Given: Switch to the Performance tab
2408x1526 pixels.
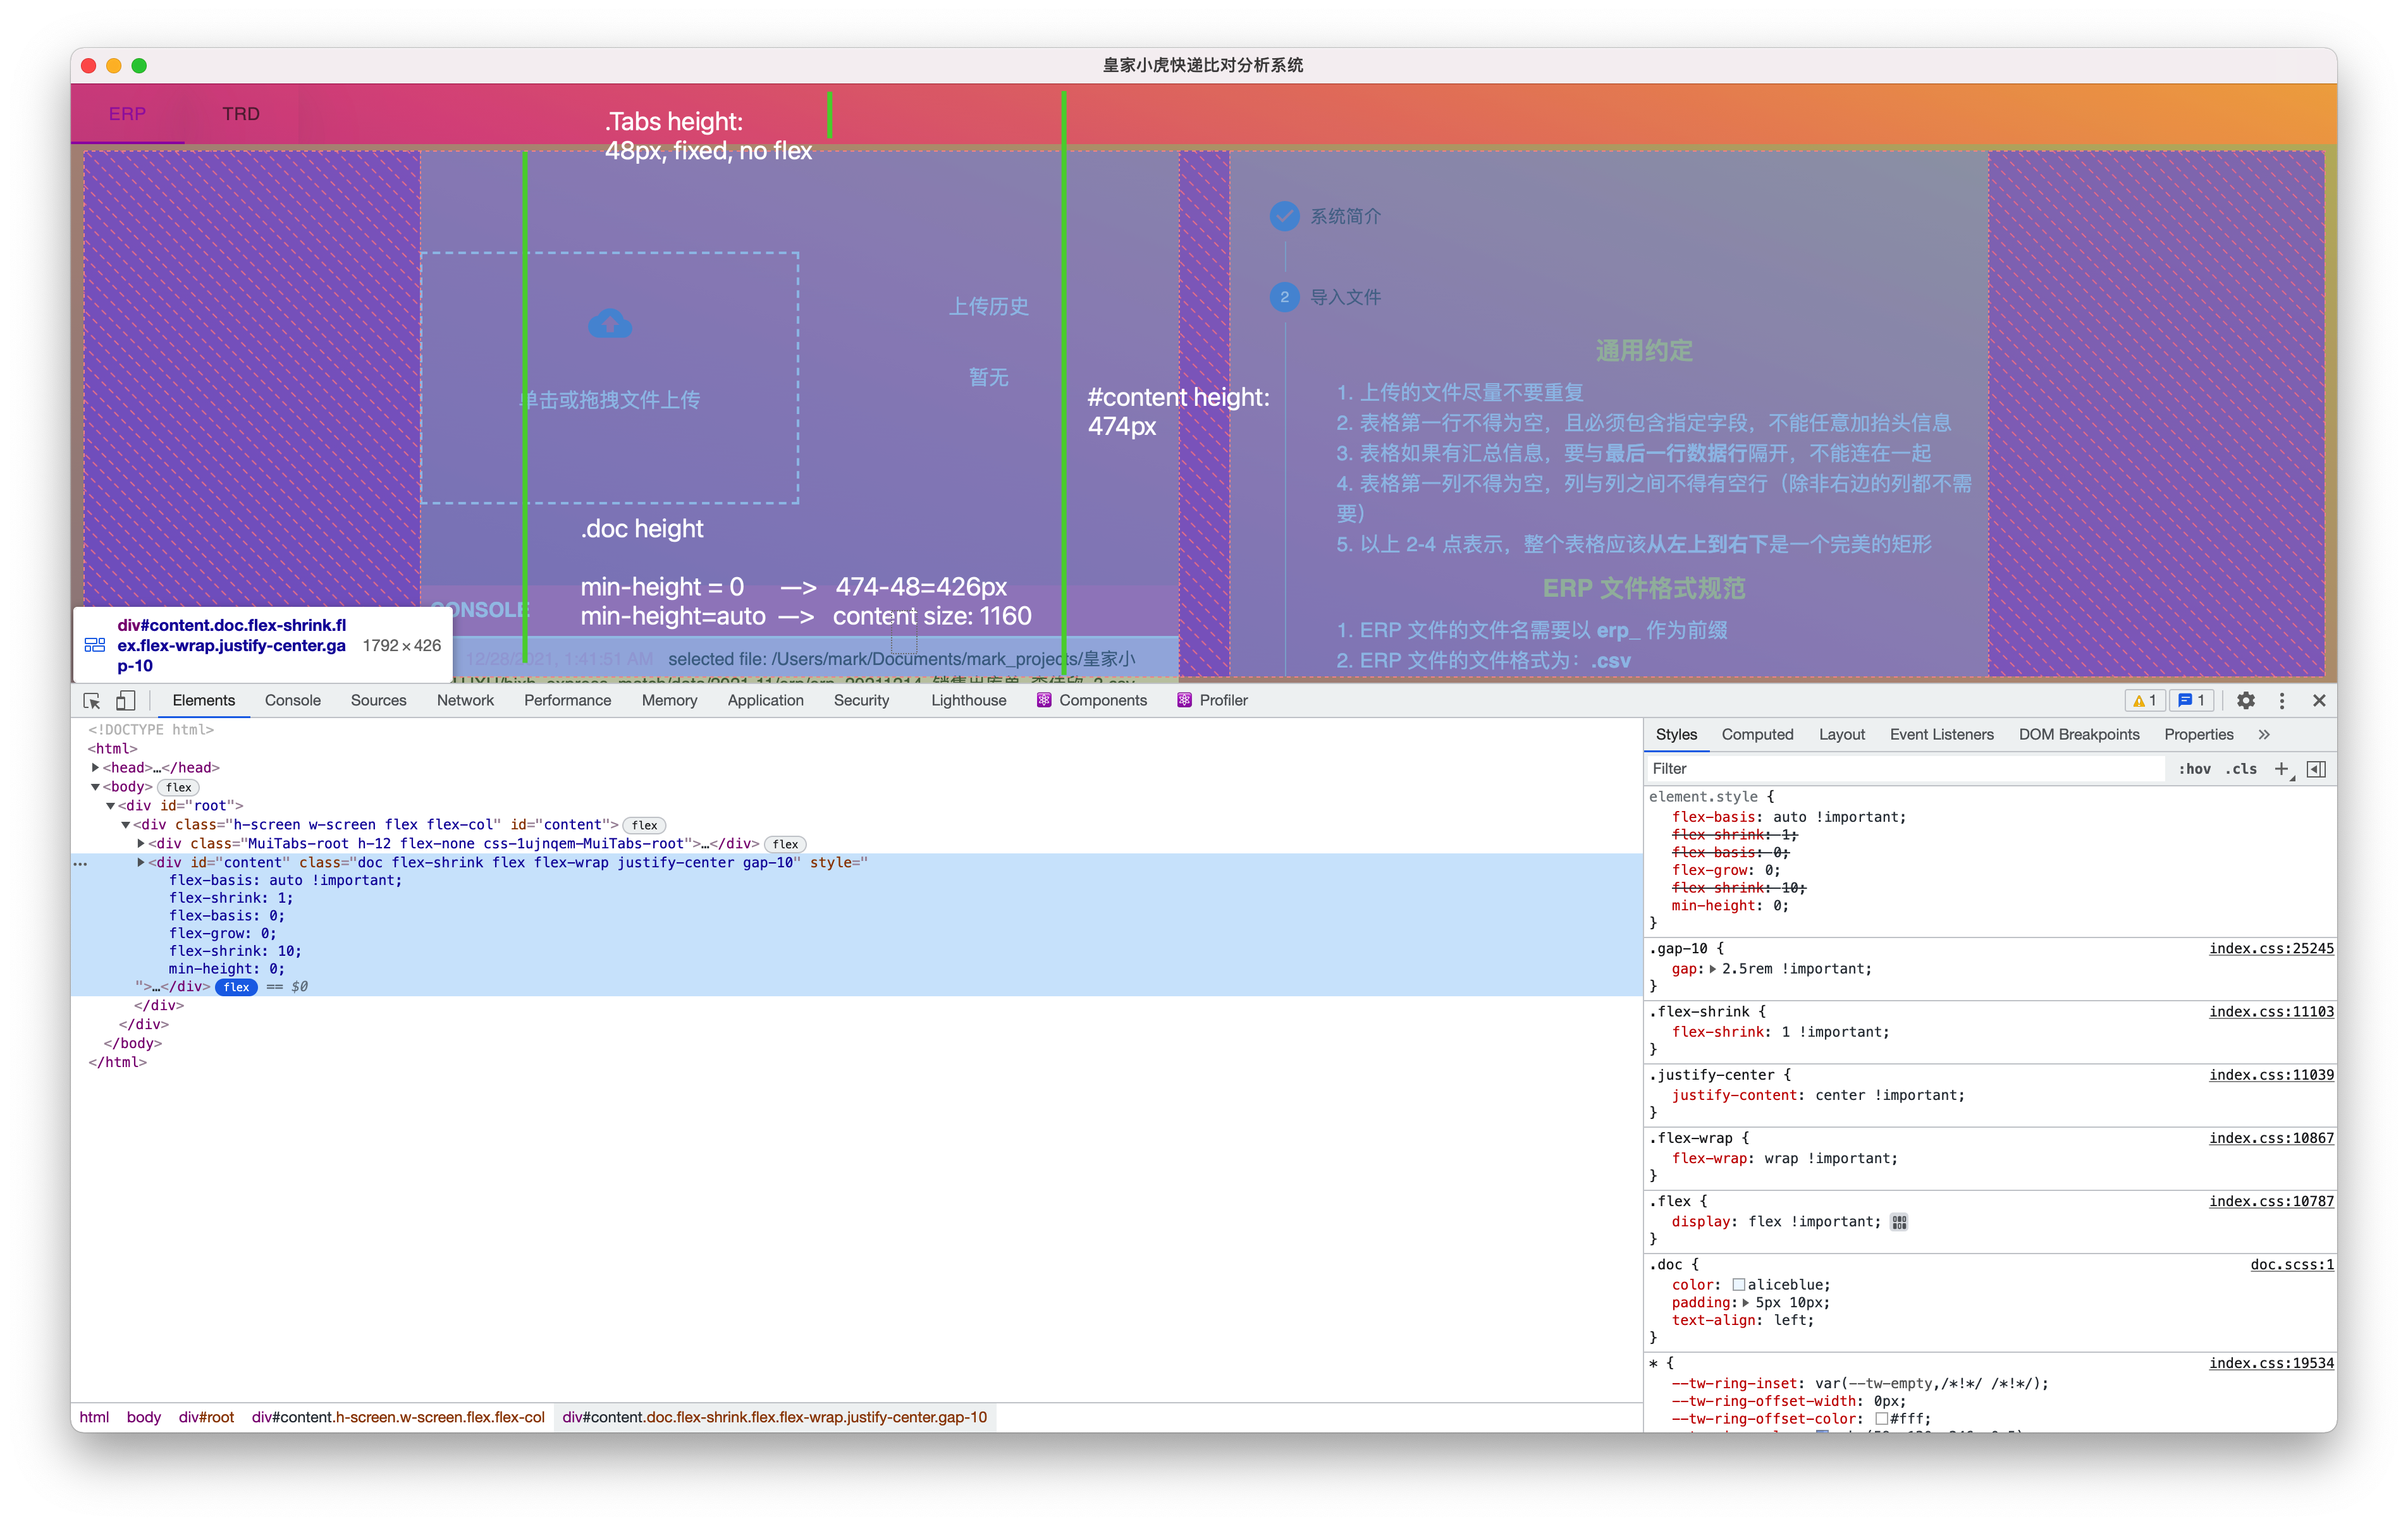Looking at the screenshot, I should pos(567,701).
